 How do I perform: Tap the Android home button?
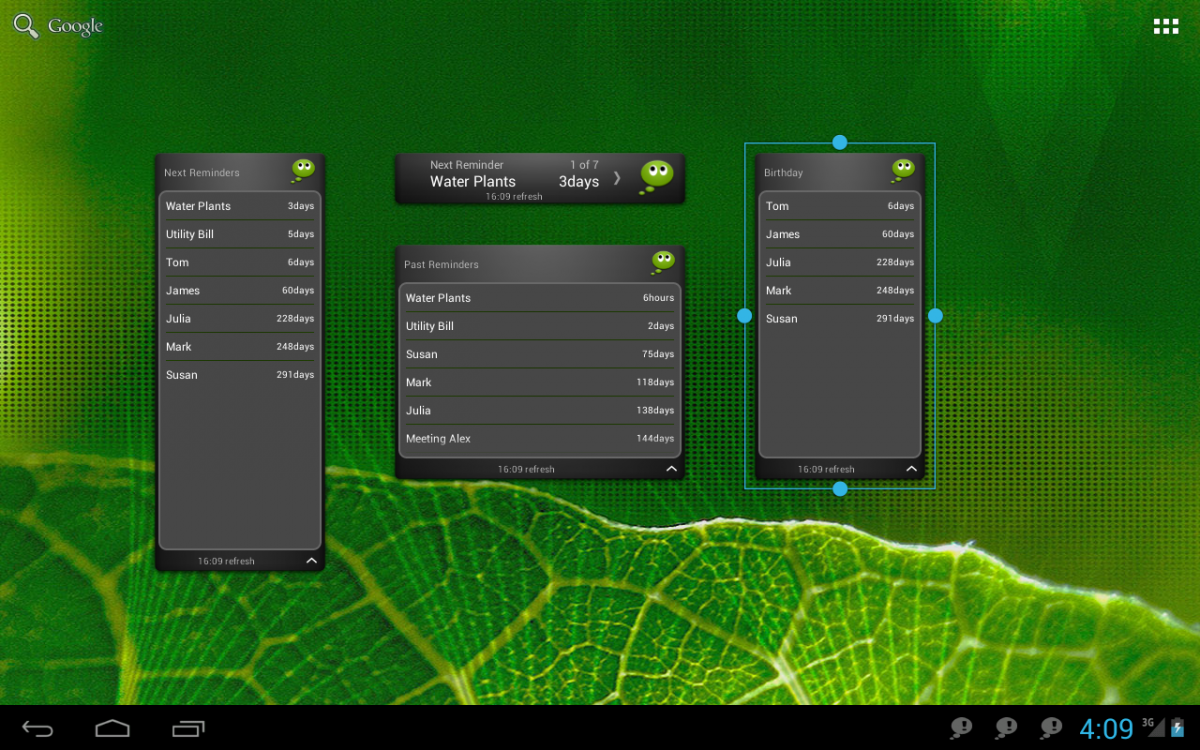point(112,728)
